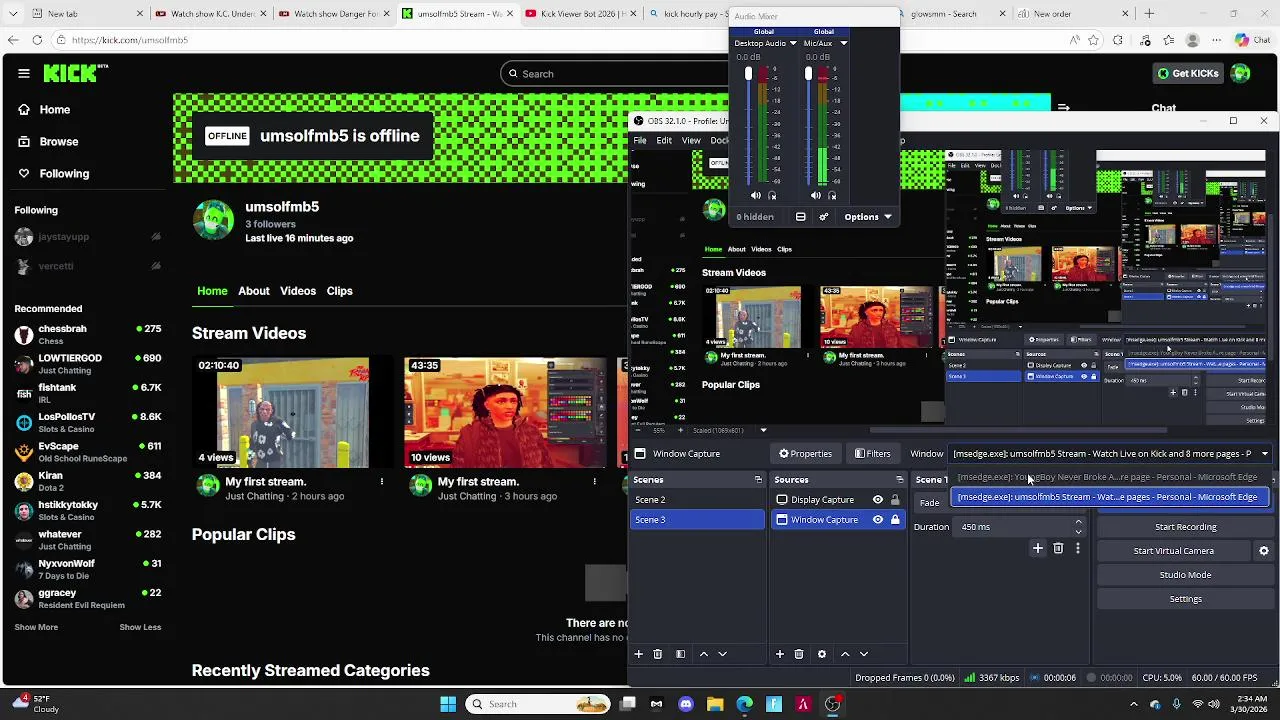Enable Studio Mode in OBS
The width and height of the screenshot is (1280, 720).
[1185, 575]
